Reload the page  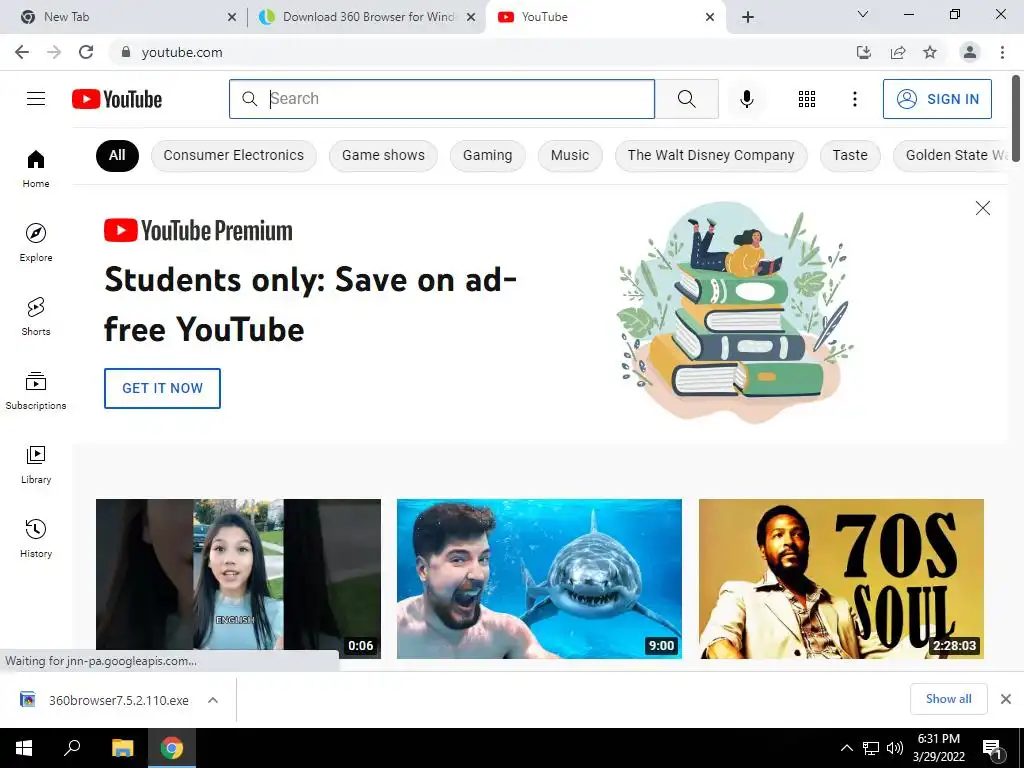pyautogui.click(x=86, y=52)
